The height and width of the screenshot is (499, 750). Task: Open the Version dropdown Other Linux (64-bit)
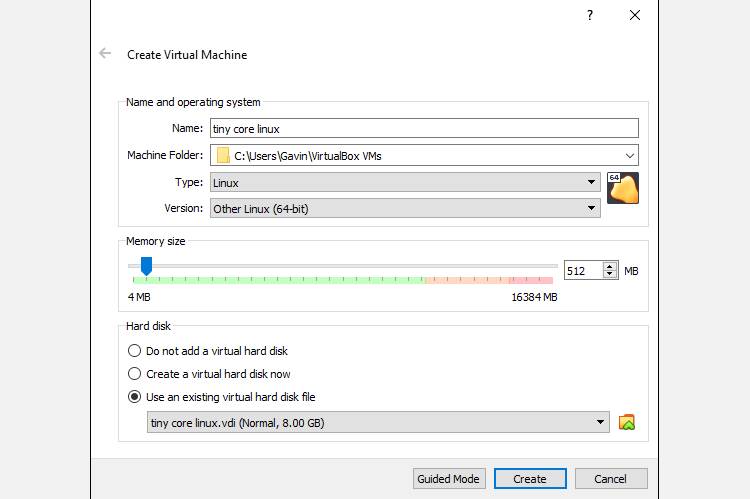tap(405, 209)
